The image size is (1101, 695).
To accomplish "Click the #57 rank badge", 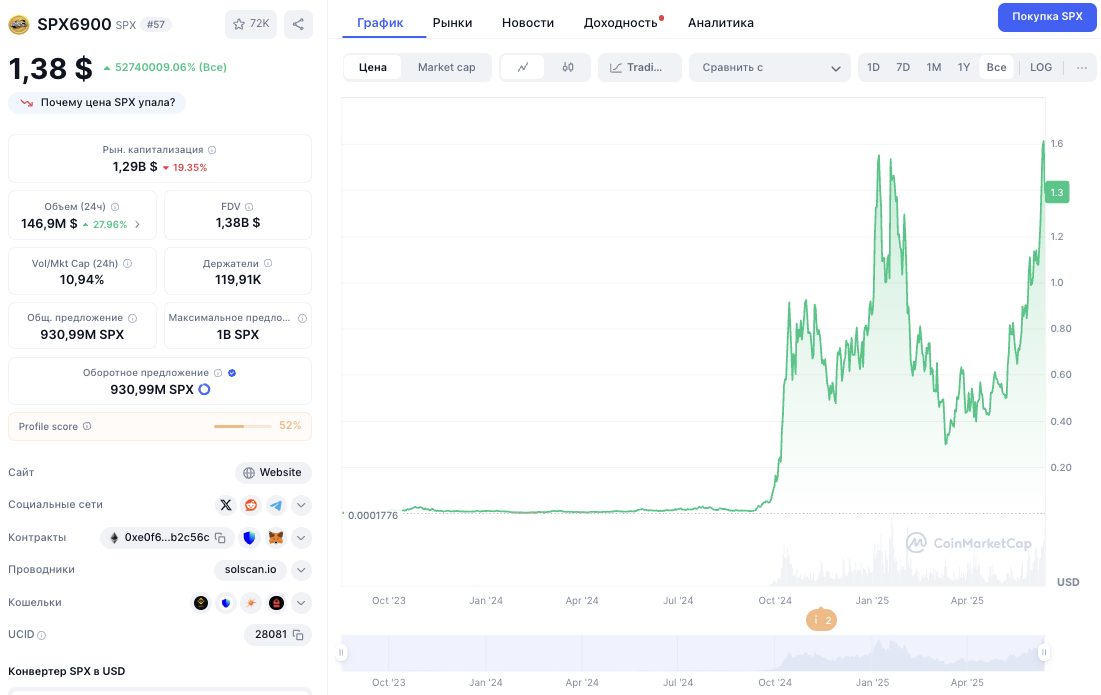I will (x=155, y=25).
